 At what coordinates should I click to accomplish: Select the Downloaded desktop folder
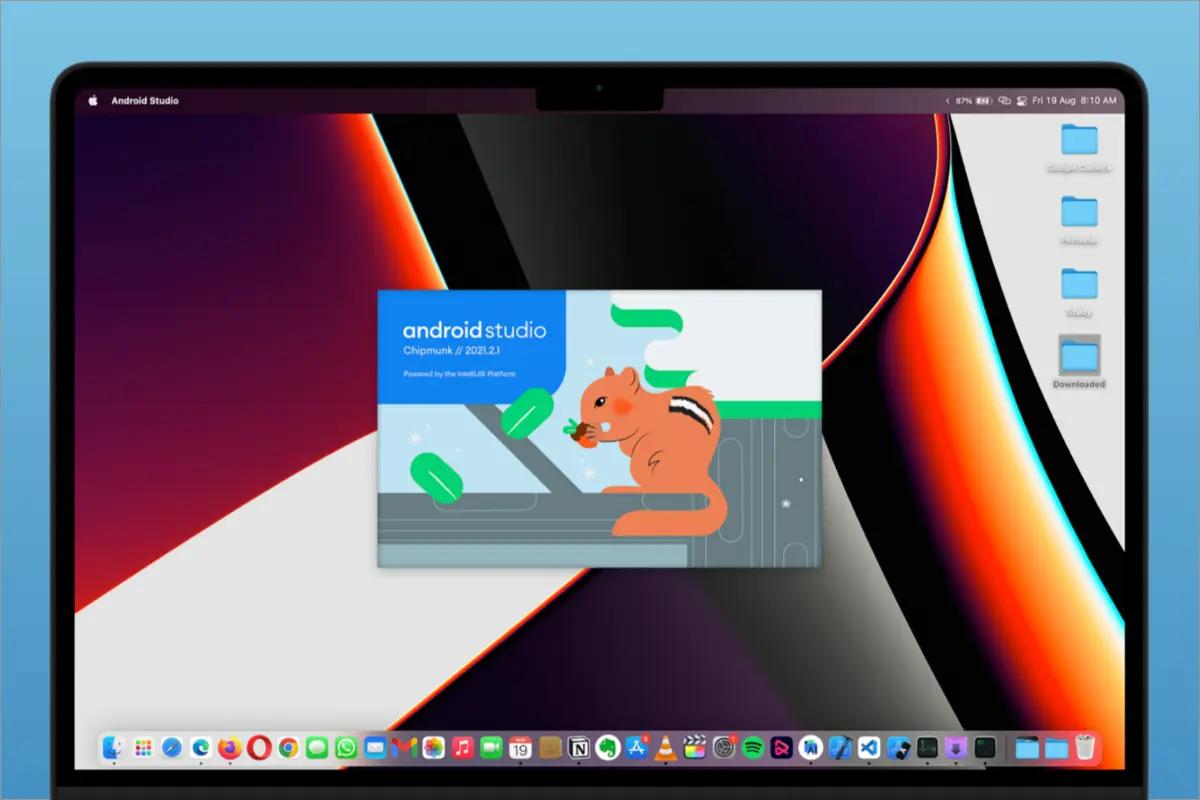click(x=1079, y=362)
